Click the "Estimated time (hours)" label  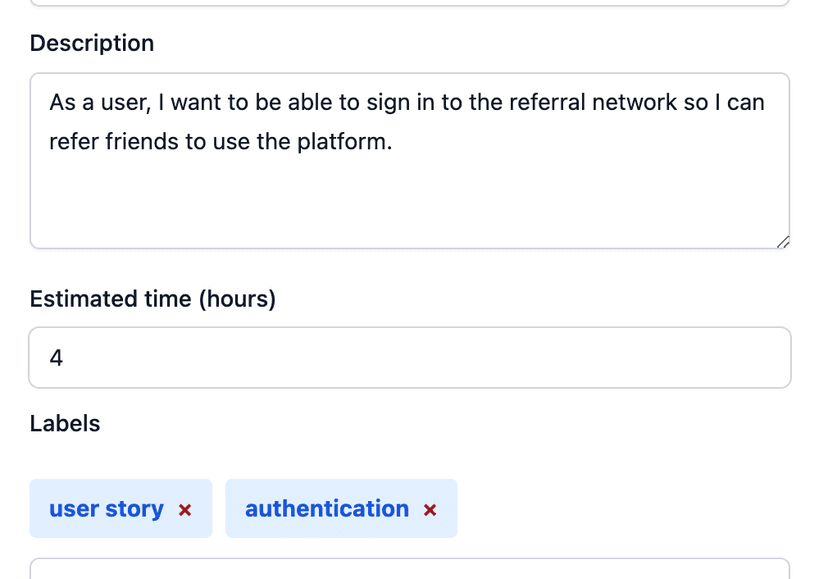pyautogui.click(x=153, y=299)
